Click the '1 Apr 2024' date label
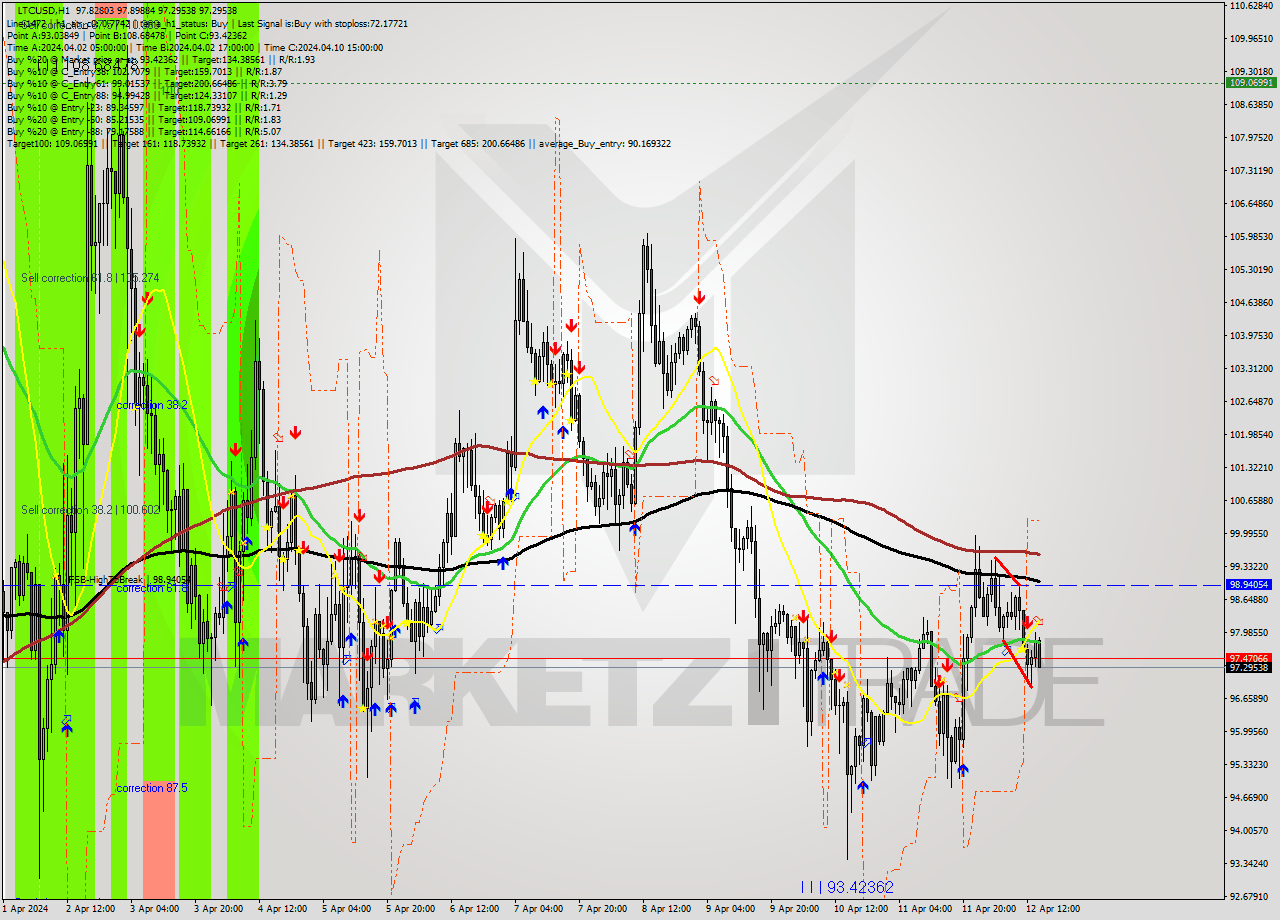This screenshot has height=920, width=1280. tap(26, 908)
